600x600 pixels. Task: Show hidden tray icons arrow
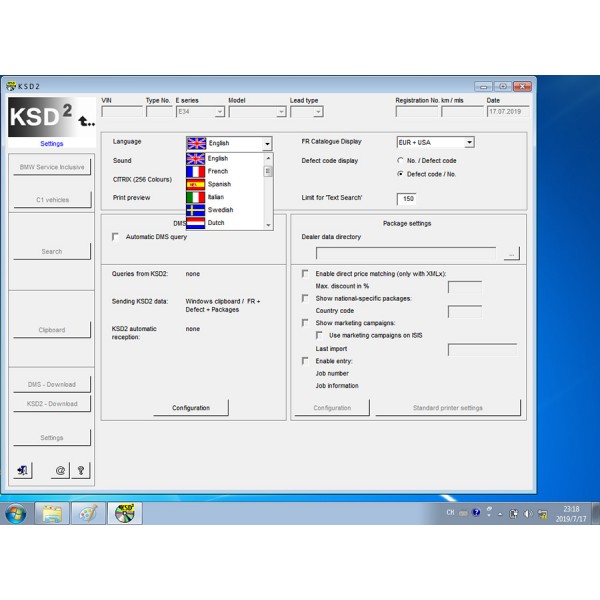click(x=500, y=514)
